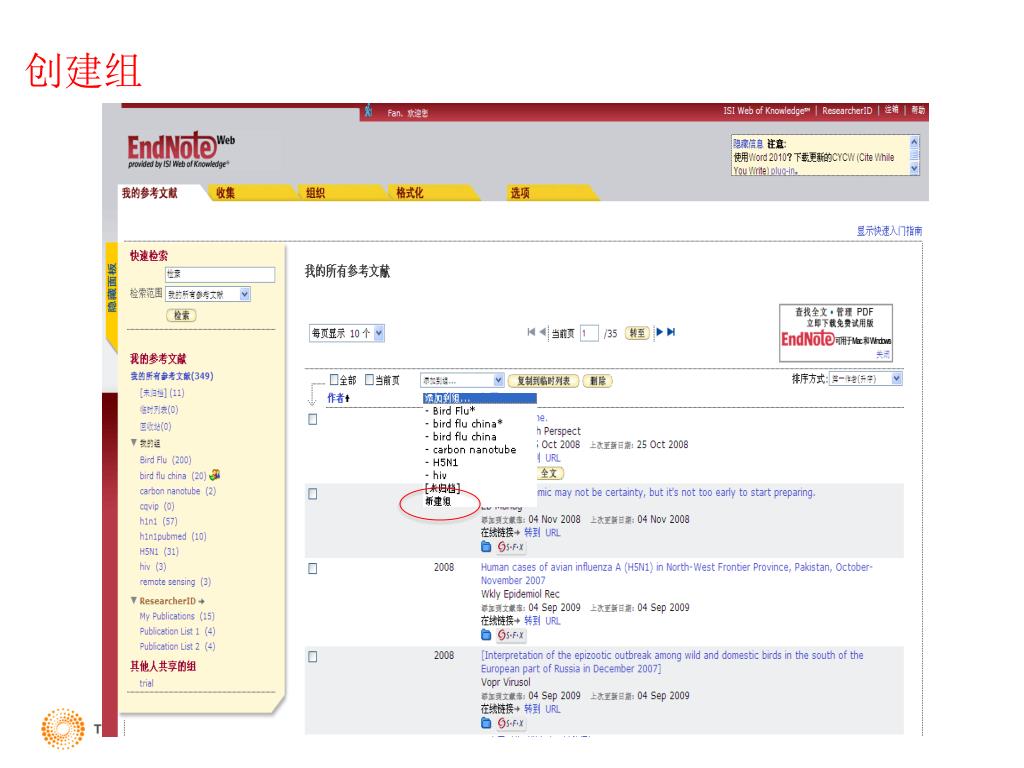The image size is (1024, 768).
Task: Close the EndNote PDF ad via 关闭
Action: 882,354
